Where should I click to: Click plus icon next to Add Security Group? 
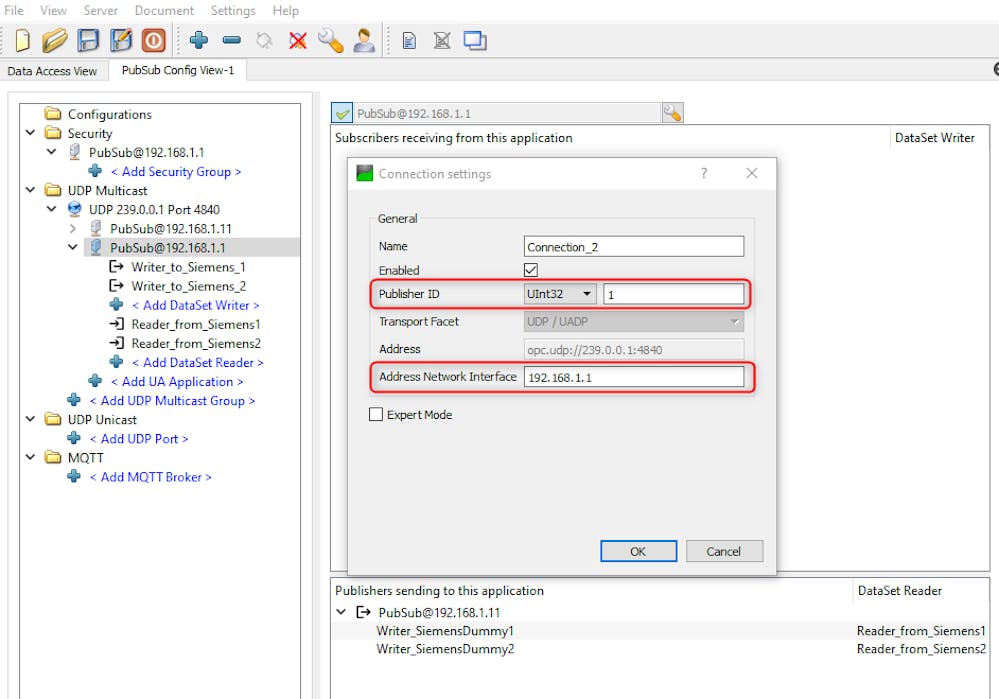click(95, 171)
